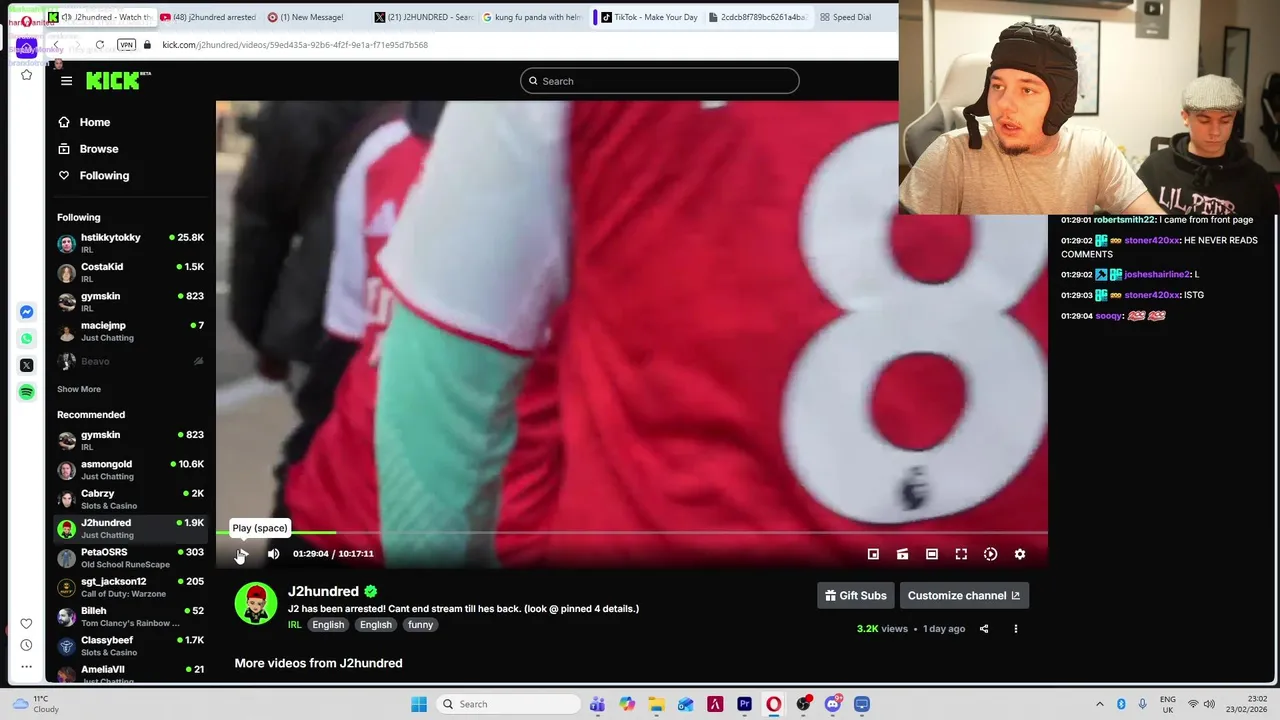Toggle theater mode in the video player
The width and height of the screenshot is (1280, 720).
(x=932, y=554)
